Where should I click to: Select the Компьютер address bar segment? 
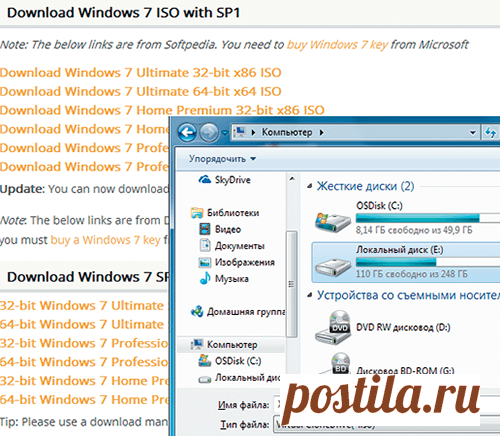click(287, 132)
